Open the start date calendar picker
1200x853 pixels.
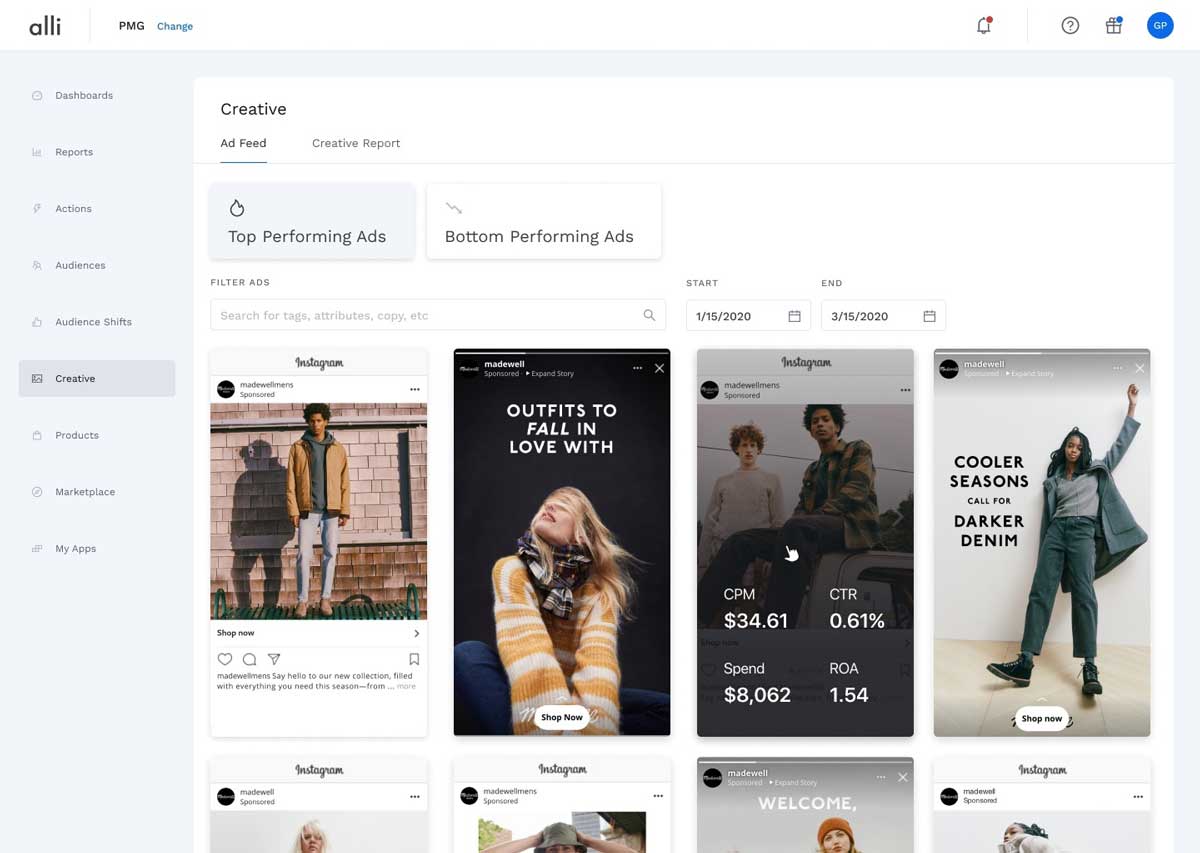(796, 315)
